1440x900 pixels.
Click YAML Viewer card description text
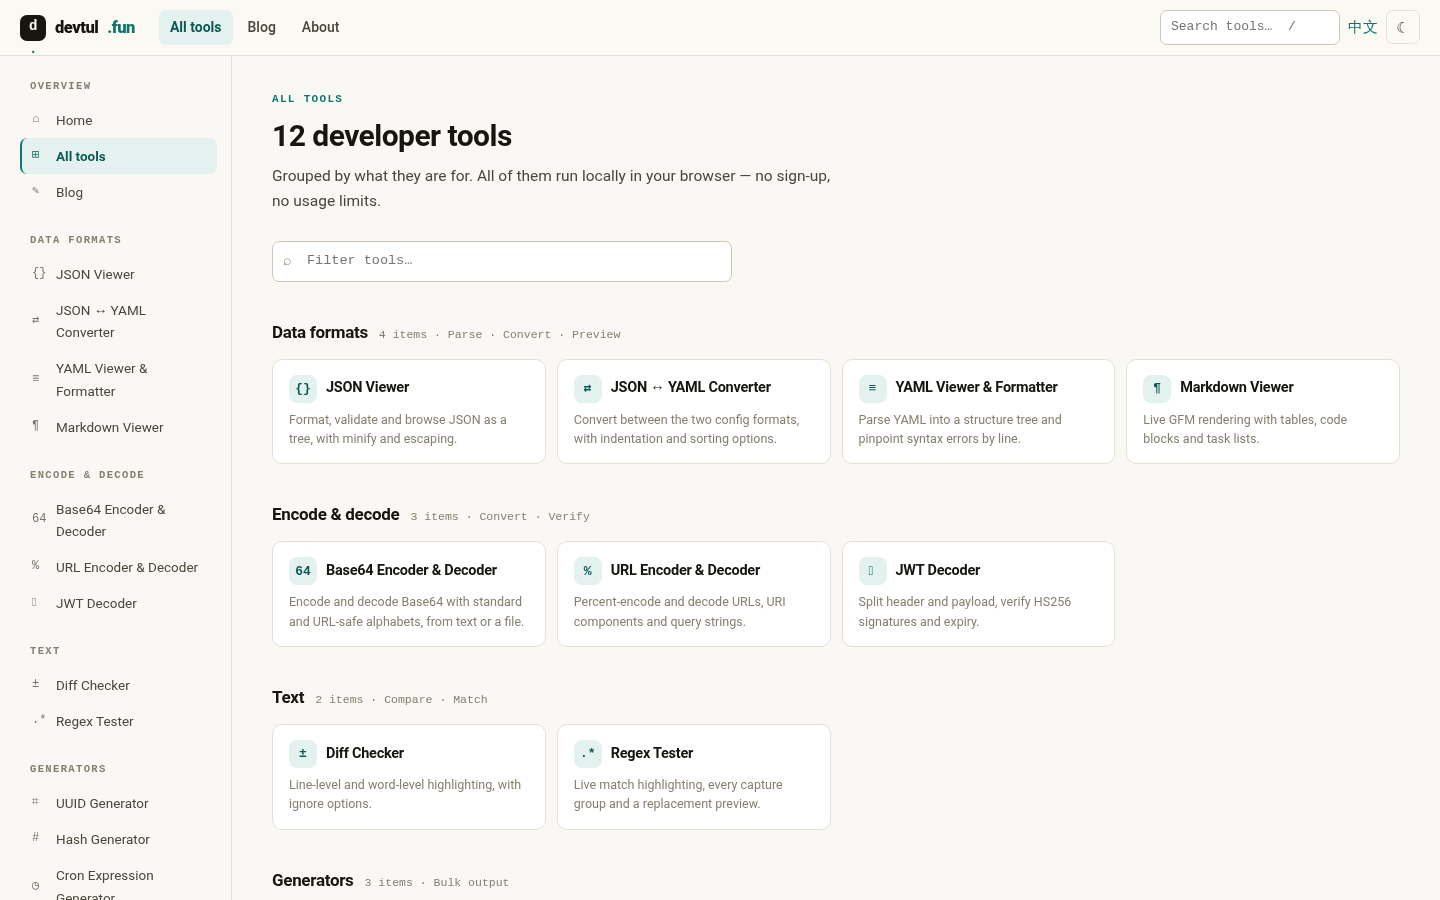point(960,429)
